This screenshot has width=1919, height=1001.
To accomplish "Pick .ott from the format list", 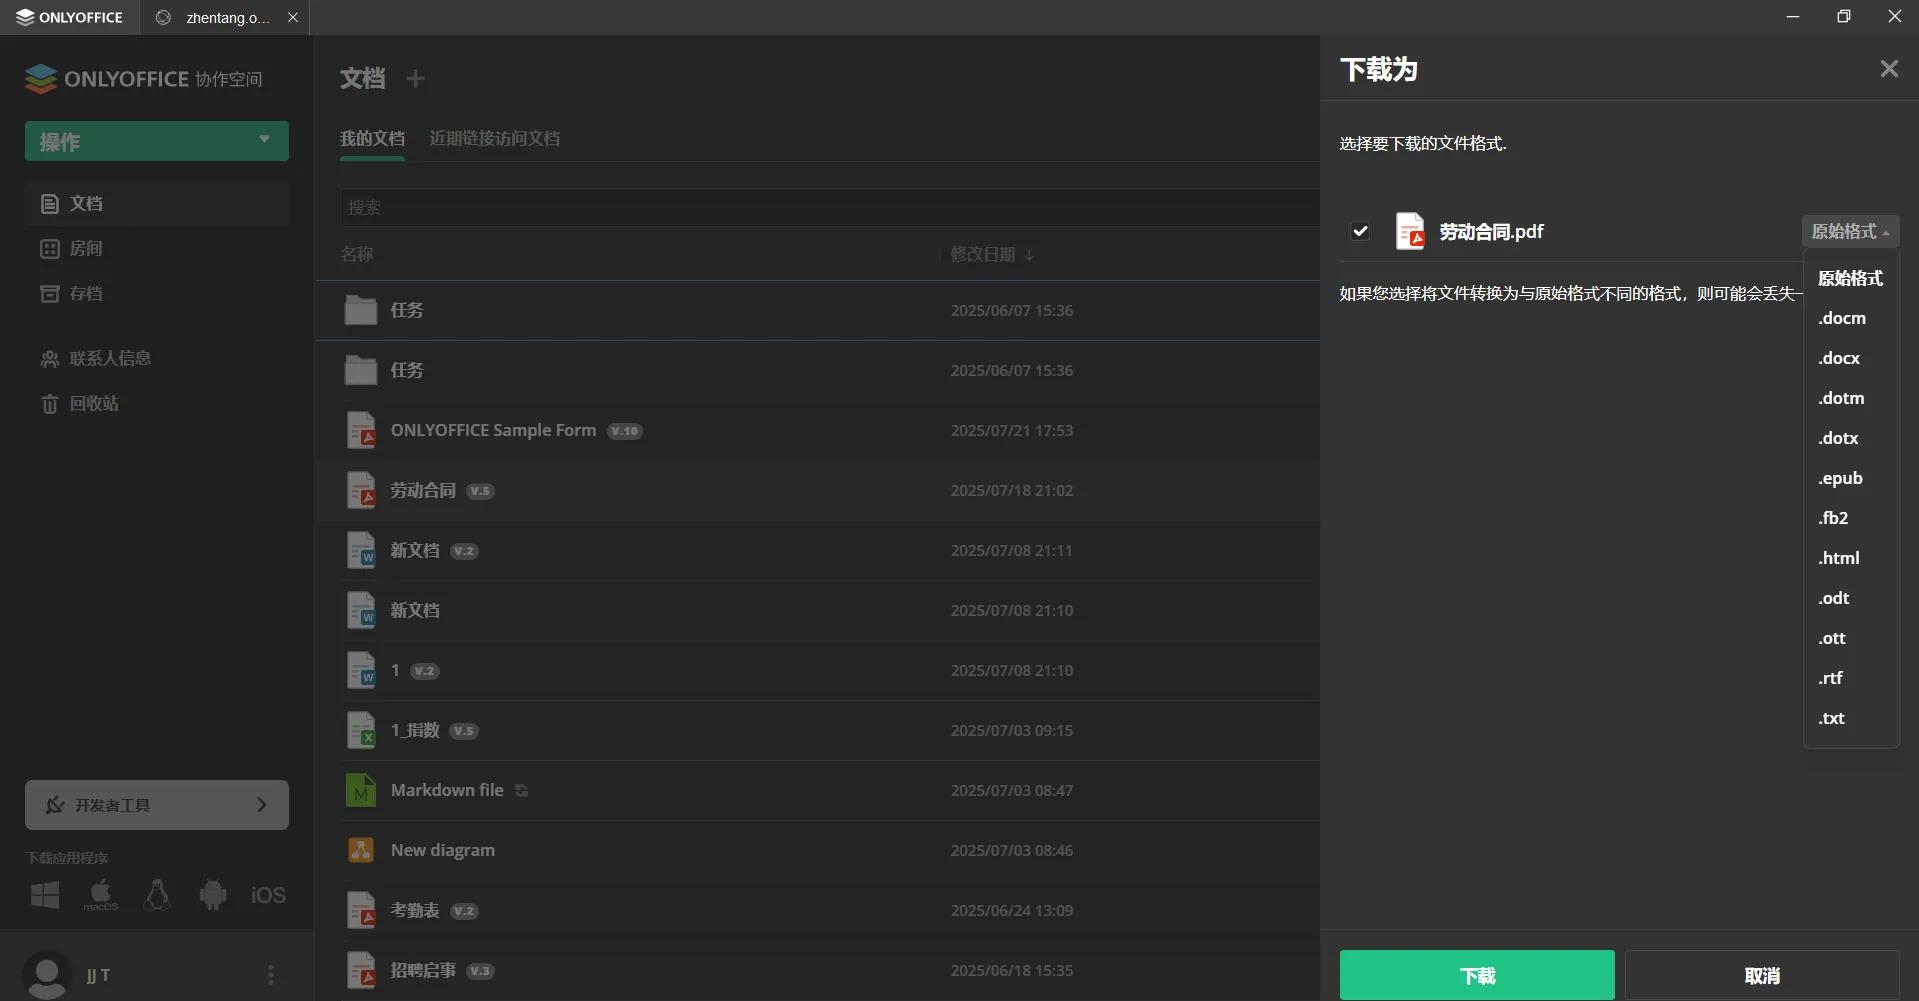I will pos(1850,638).
